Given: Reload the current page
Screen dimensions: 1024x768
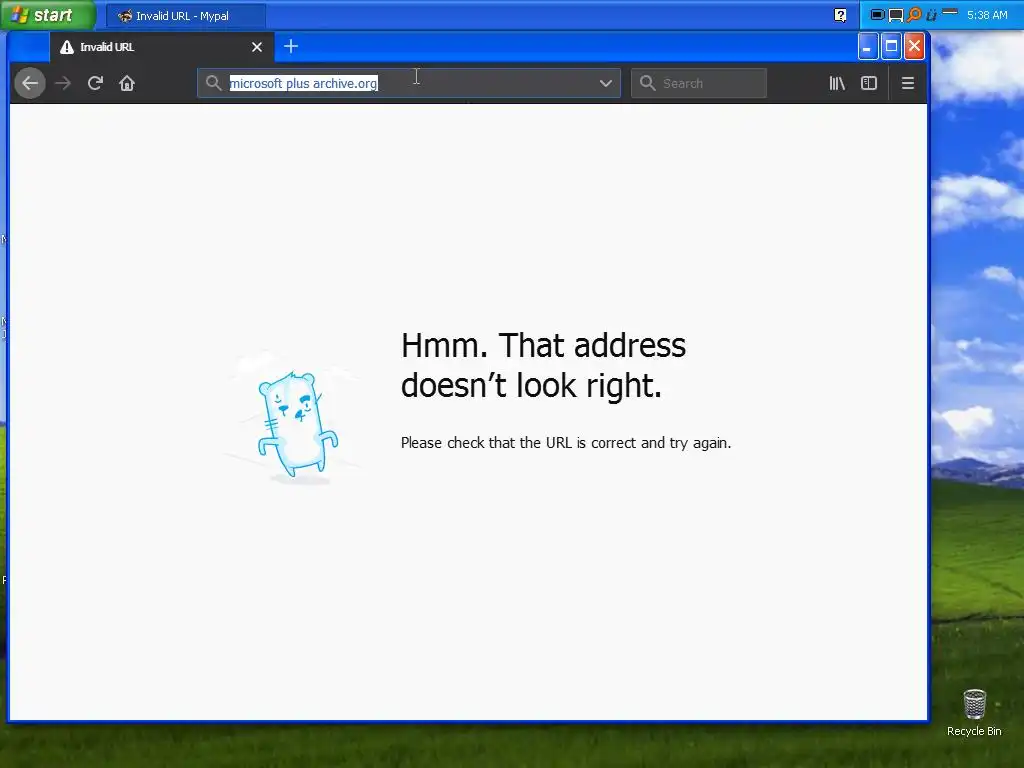Looking at the screenshot, I should [95, 84].
